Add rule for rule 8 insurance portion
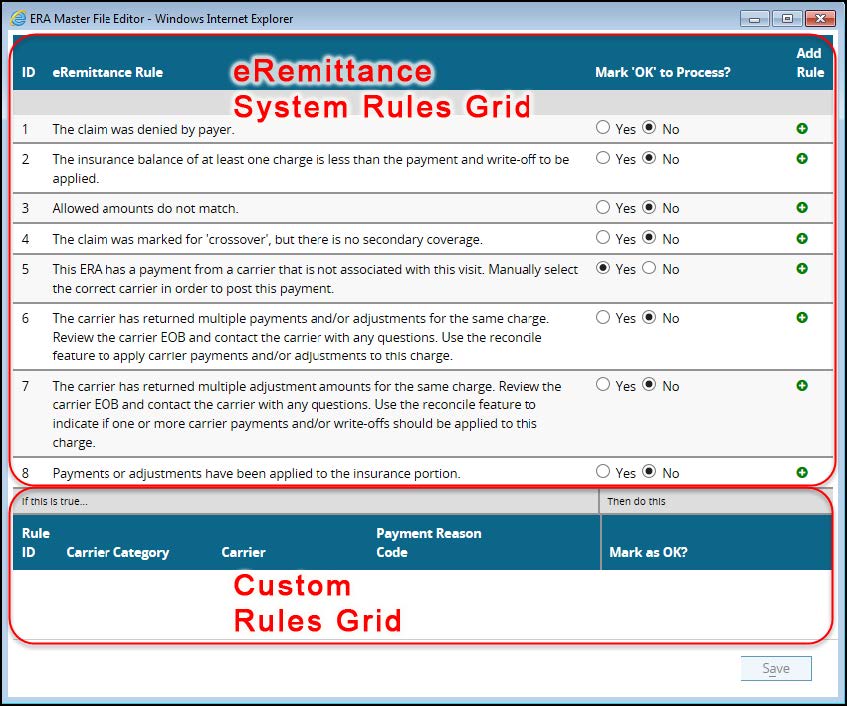 click(x=802, y=472)
